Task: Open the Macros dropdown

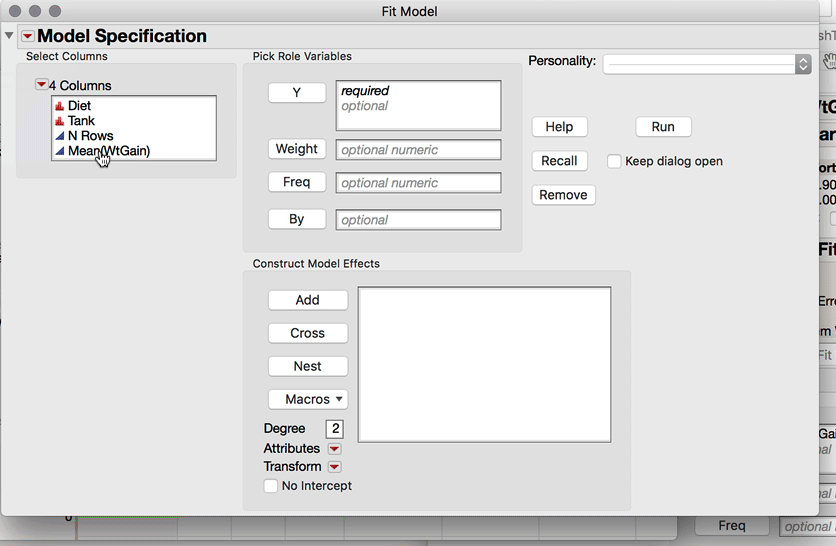Action: (x=308, y=399)
